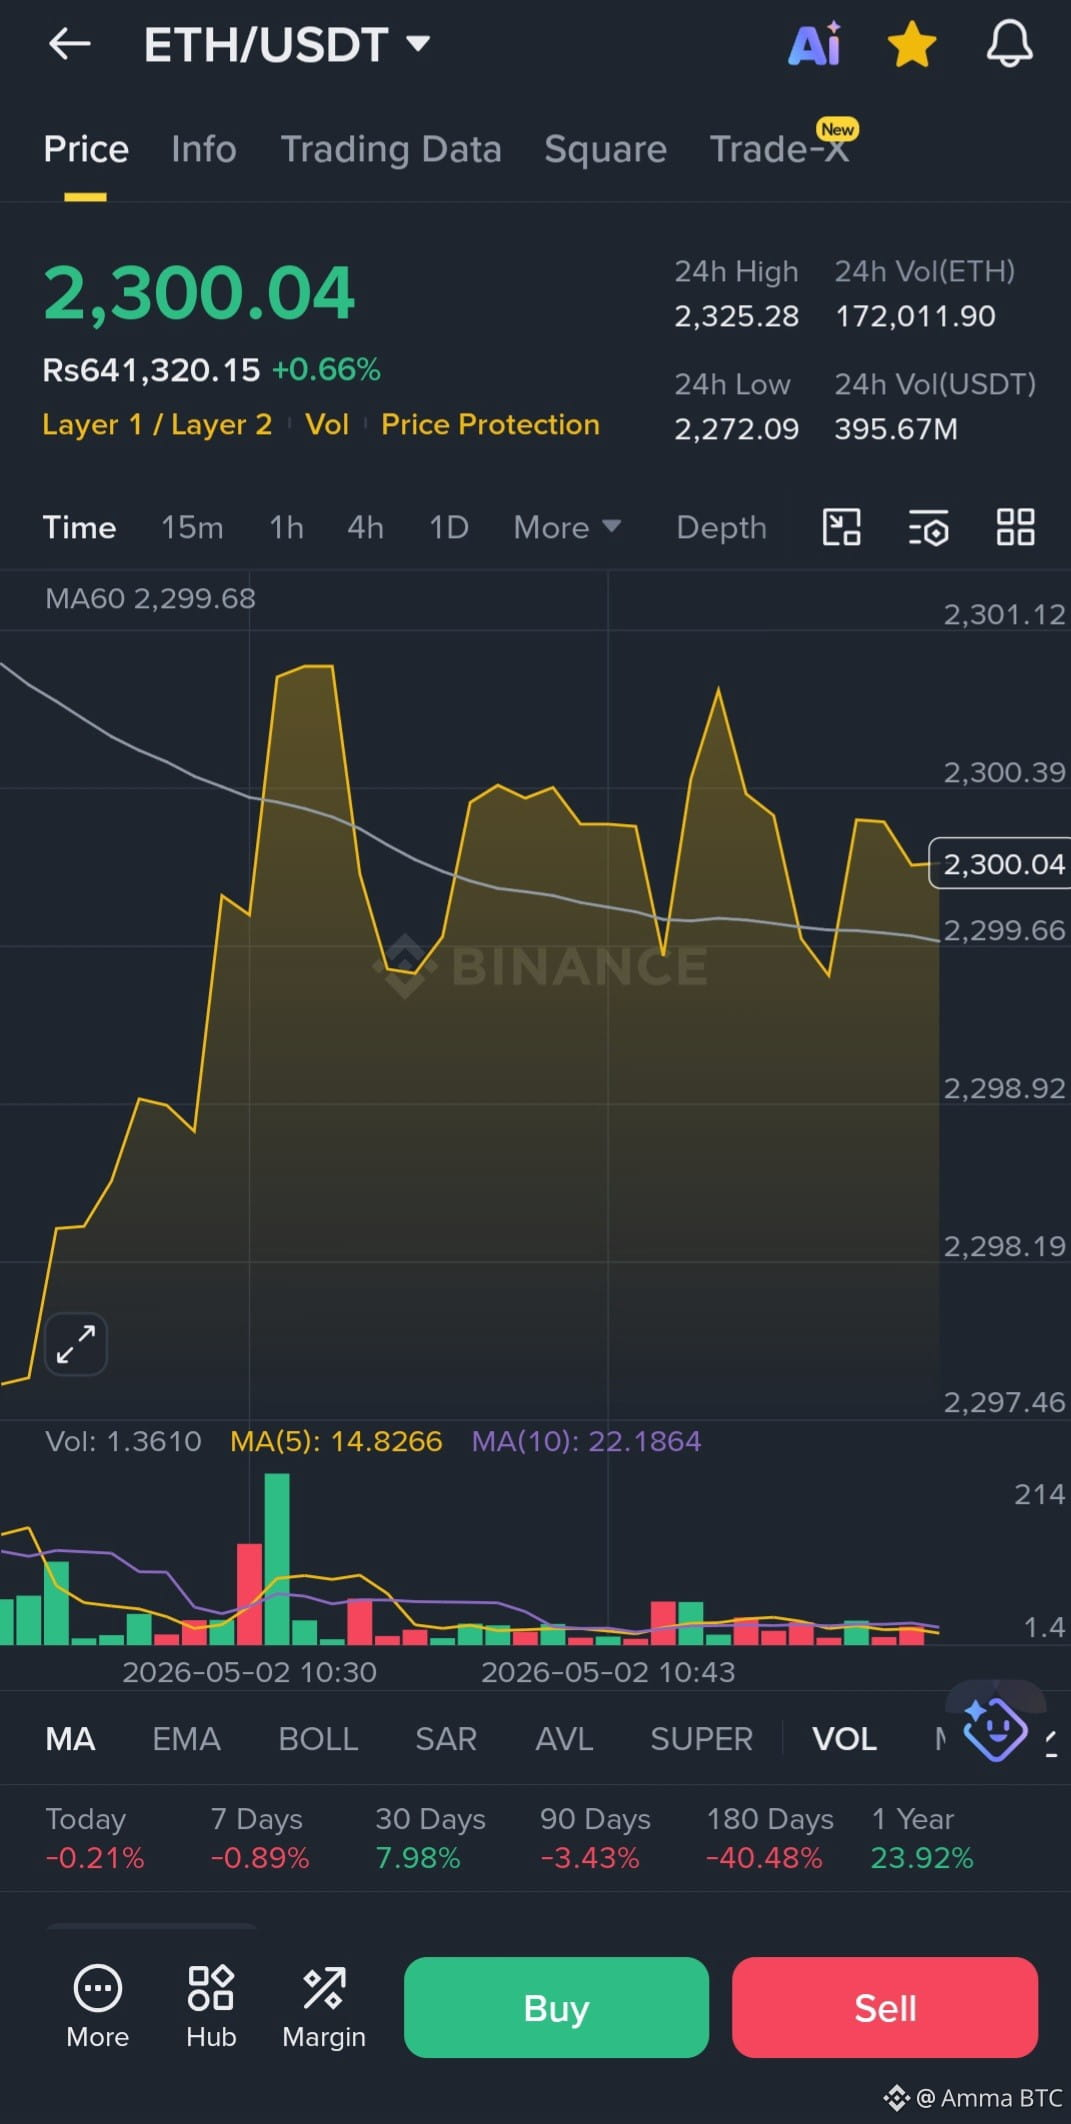Switch to the Depth chart view

(x=721, y=527)
